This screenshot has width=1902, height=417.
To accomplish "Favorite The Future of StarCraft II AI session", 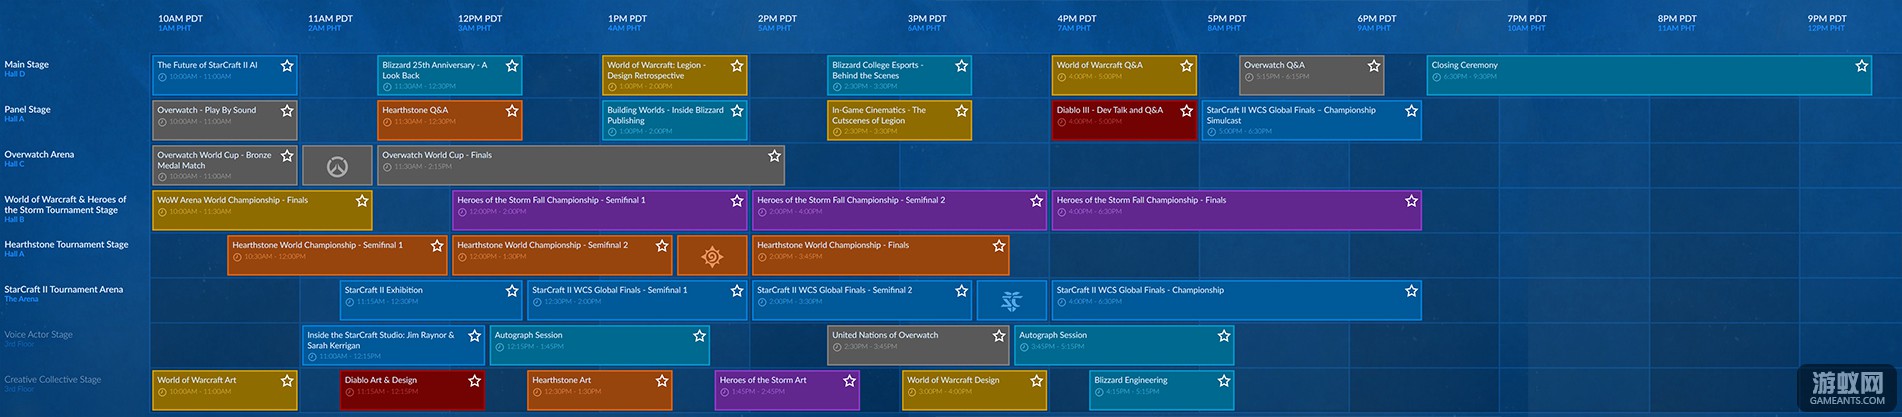I will [x=287, y=66].
